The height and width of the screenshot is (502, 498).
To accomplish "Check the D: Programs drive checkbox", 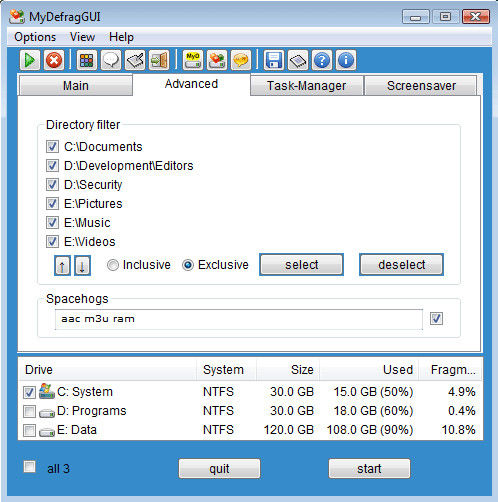I will coord(29,411).
